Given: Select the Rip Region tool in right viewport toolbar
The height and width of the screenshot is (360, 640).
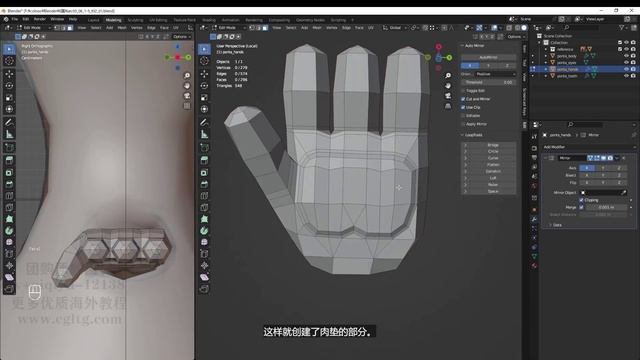Looking at the screenshot, I should tap(204, 289).
